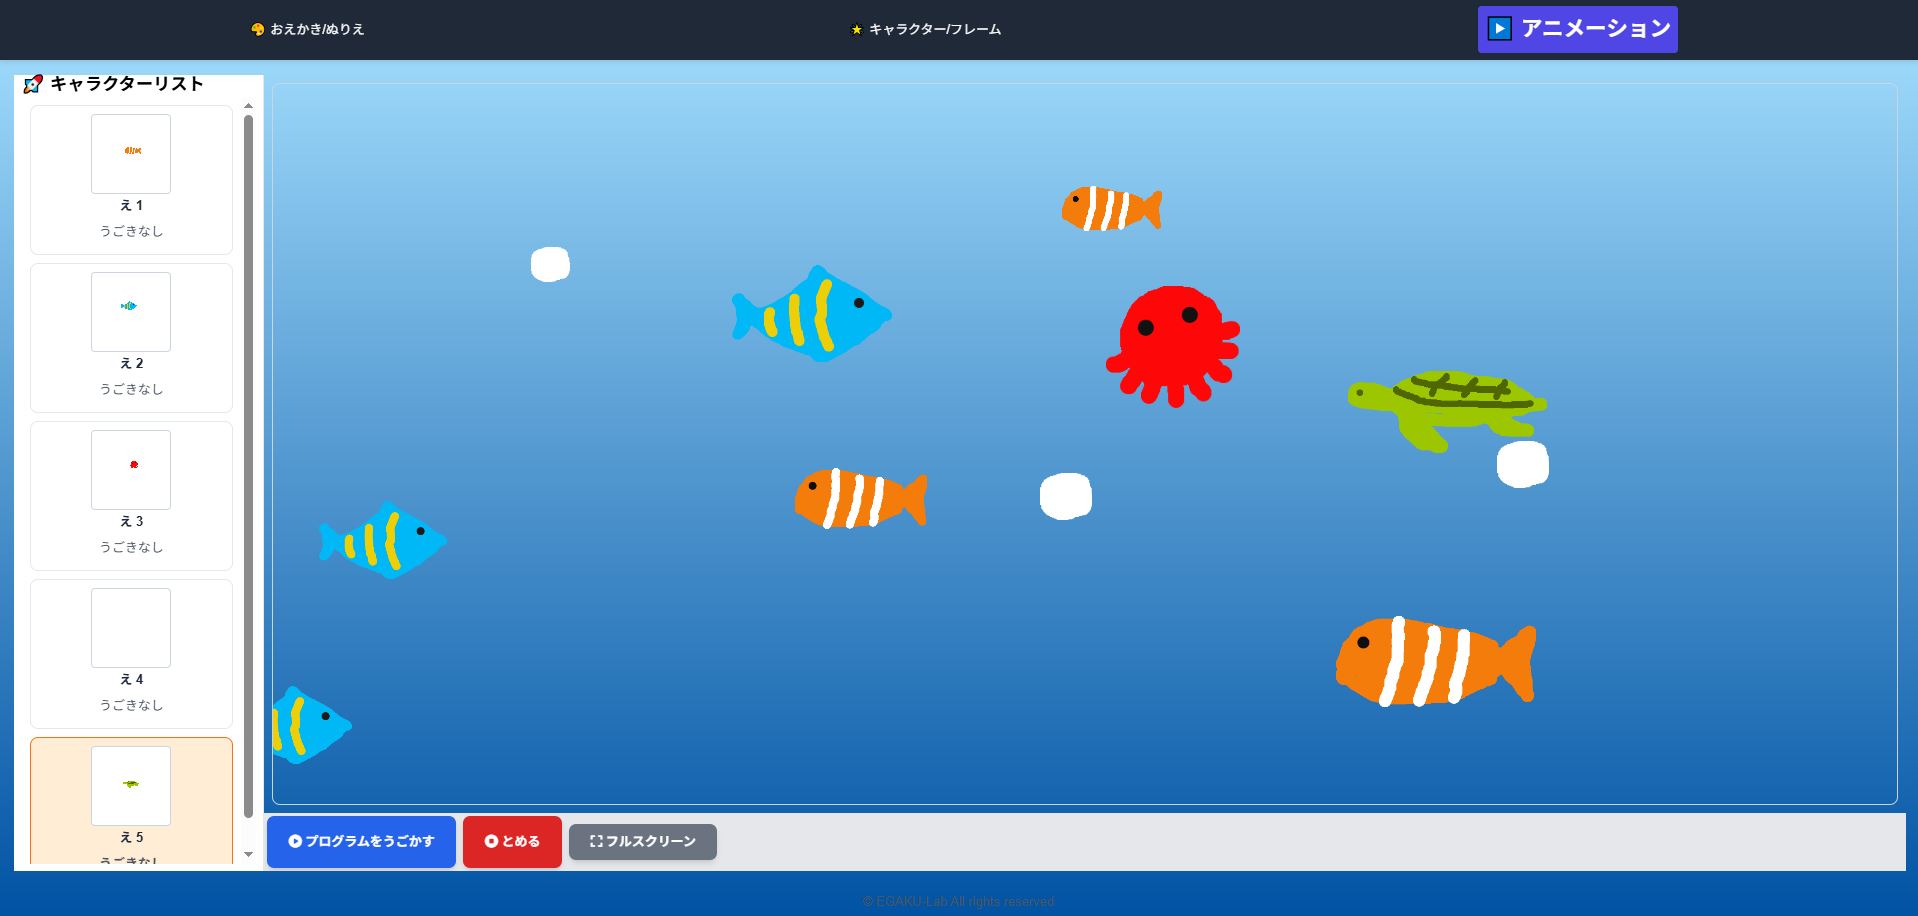
Task: Select character え1 orange fish thumbnail
Action: coord(131,154)
